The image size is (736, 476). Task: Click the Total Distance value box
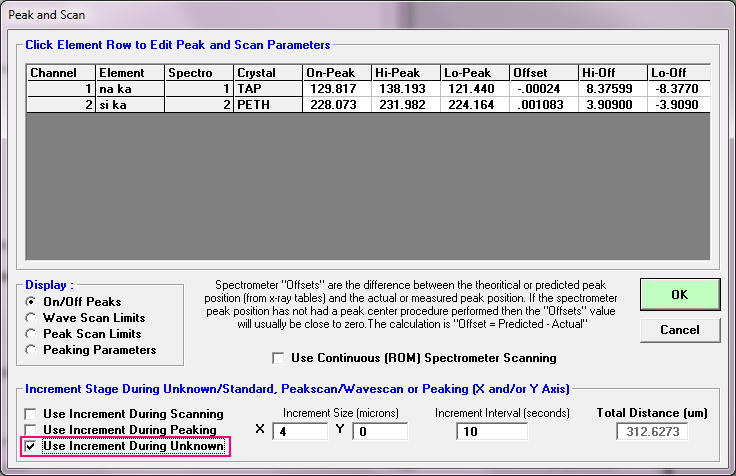click(651, 431)
